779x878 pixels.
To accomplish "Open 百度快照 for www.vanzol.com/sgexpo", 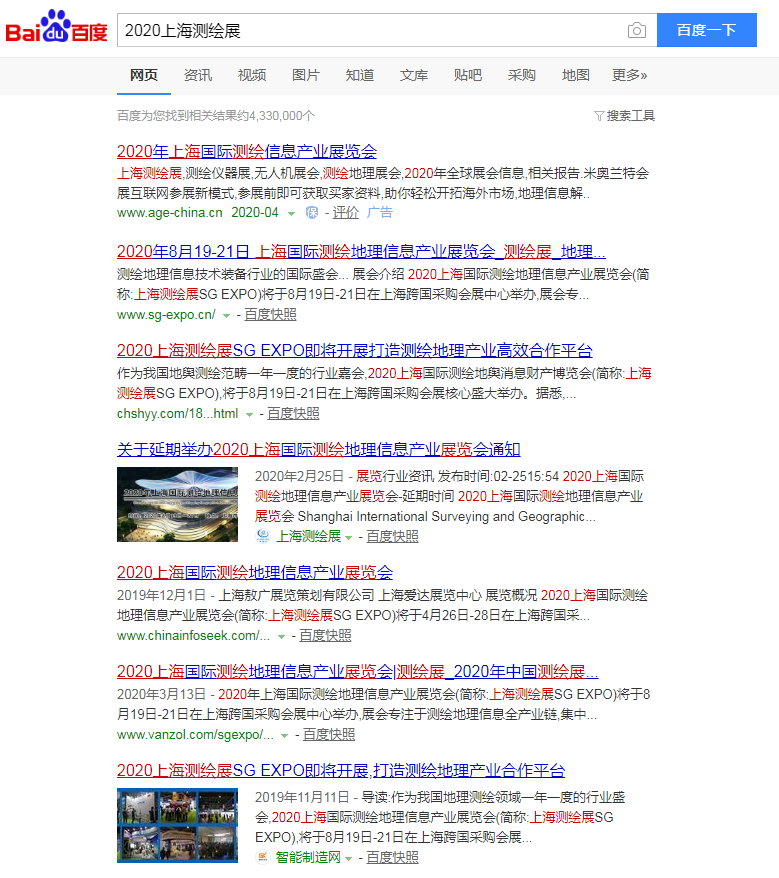I will (x=329, y=735).
